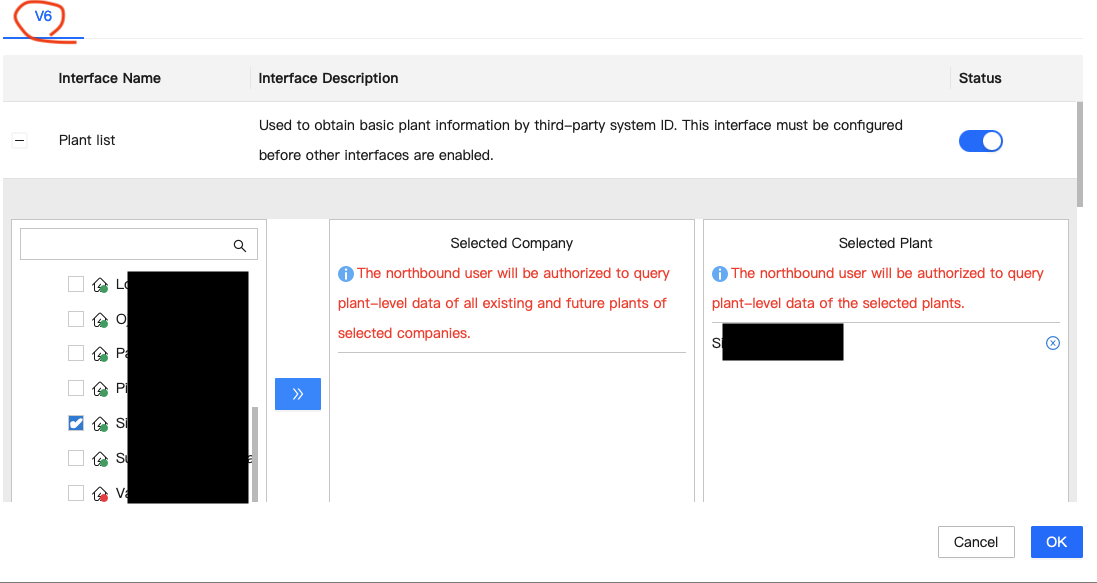The height and width of the screenshot is (583, 1097).
Task: Click the plant icon beside the checked row
Action: point(100,424)
